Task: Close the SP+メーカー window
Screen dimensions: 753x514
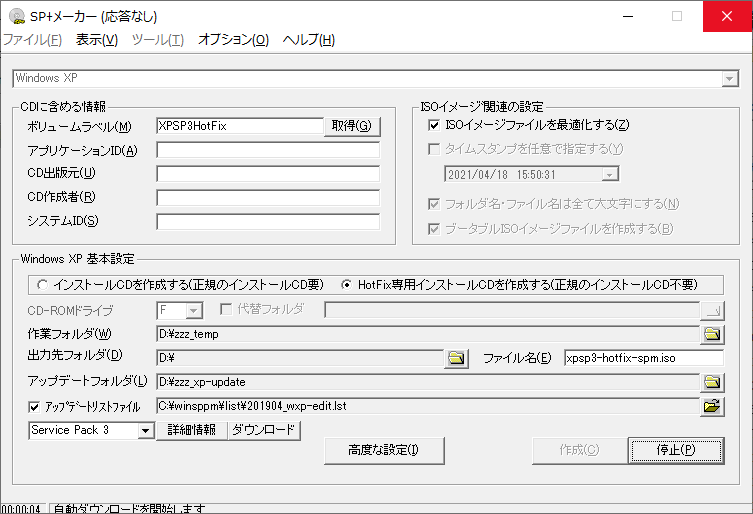Action: [x=727, y=16]
